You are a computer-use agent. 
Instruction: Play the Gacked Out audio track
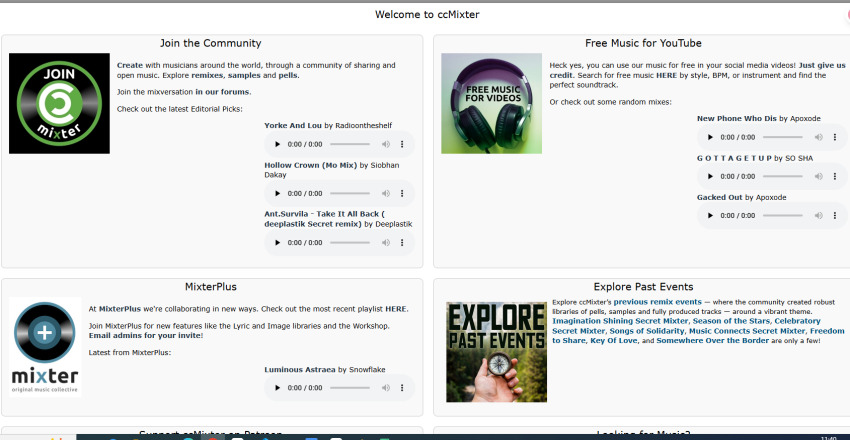(711, 215)
